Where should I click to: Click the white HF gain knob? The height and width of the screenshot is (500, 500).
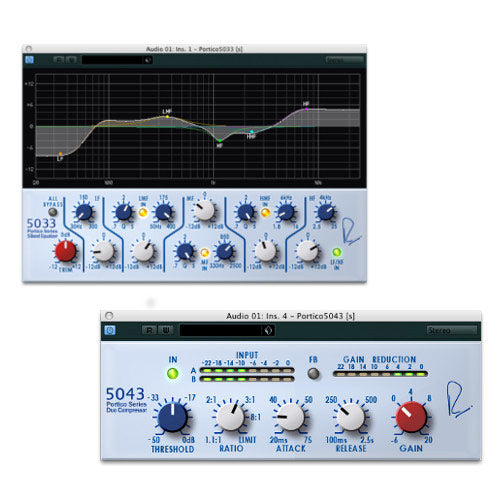pos(307,251)
